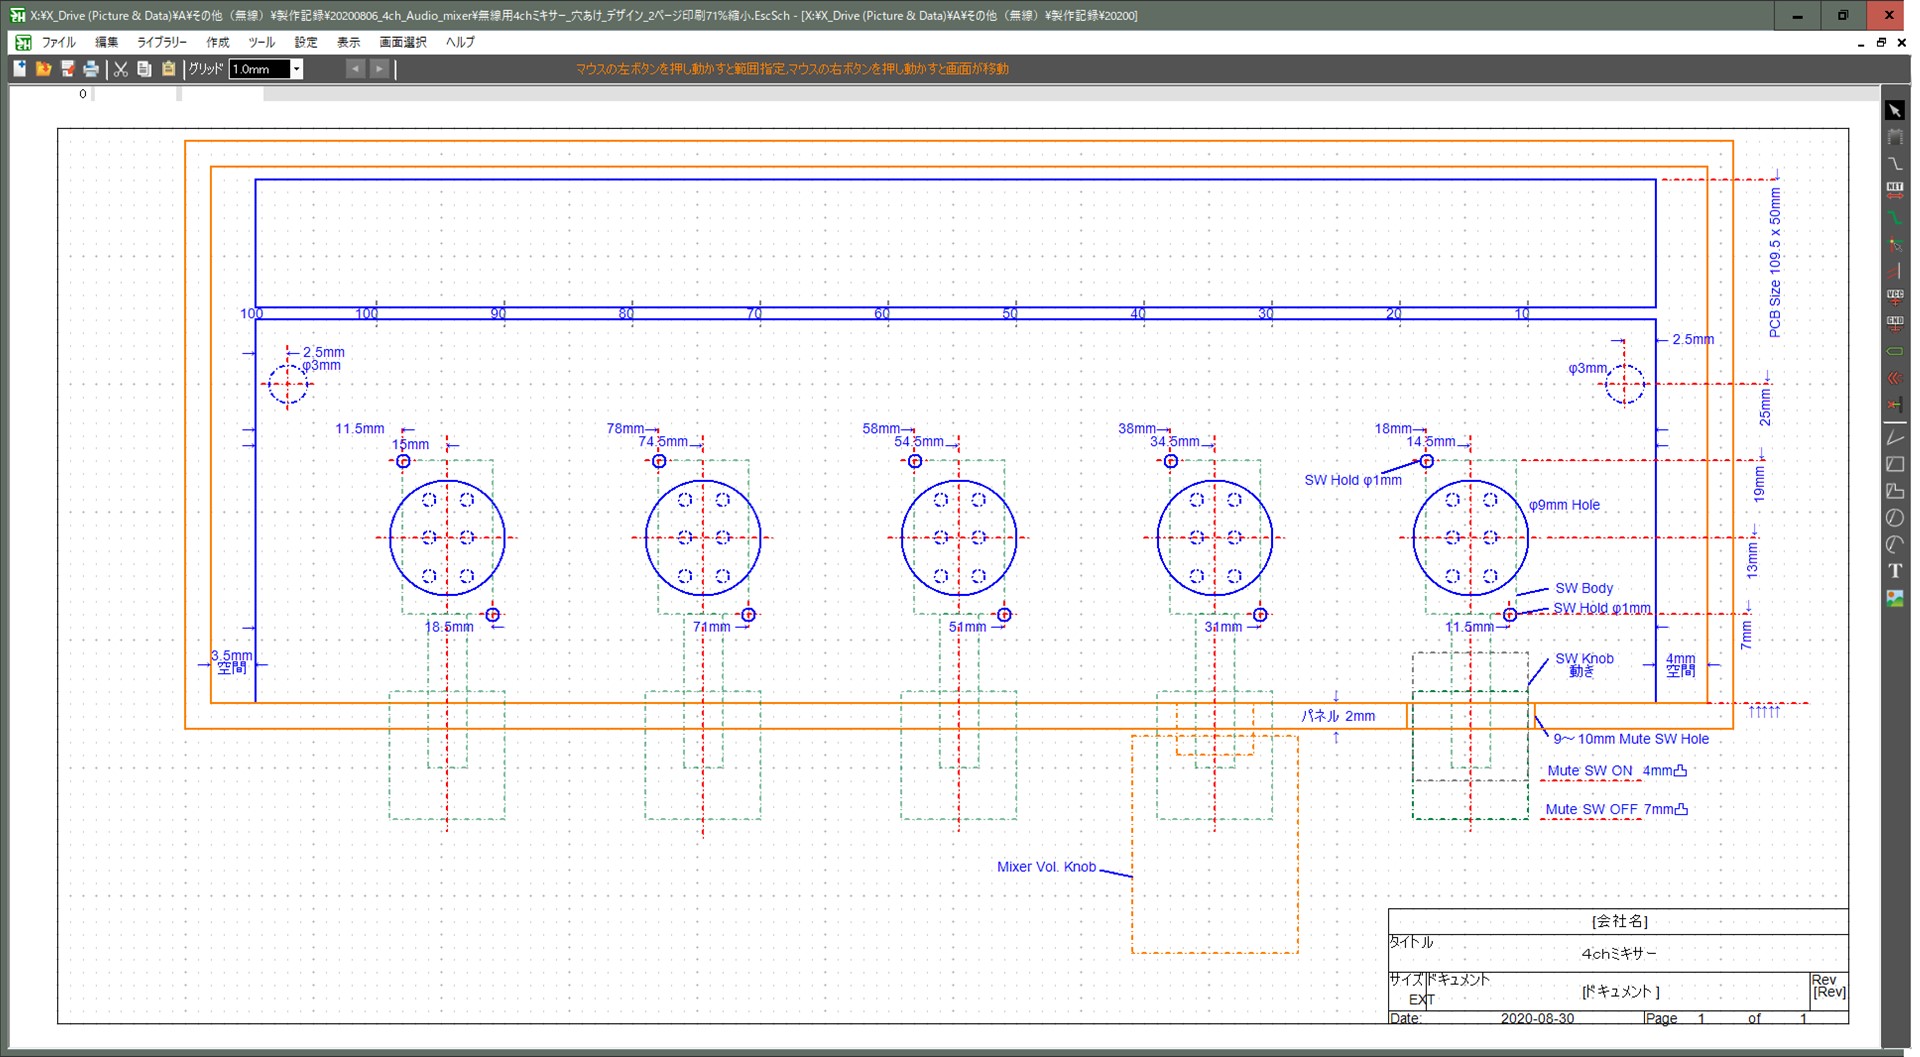Screen dimensions: 1920x1057
Task: Click the '[ドキュメント]' title block field
Action: coord(1620,992)
